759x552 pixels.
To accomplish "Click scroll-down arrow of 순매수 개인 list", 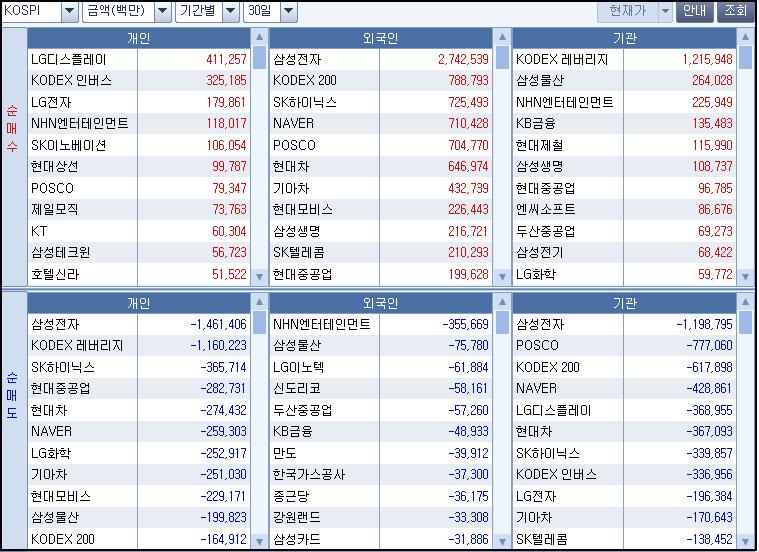I will point(259,276).
